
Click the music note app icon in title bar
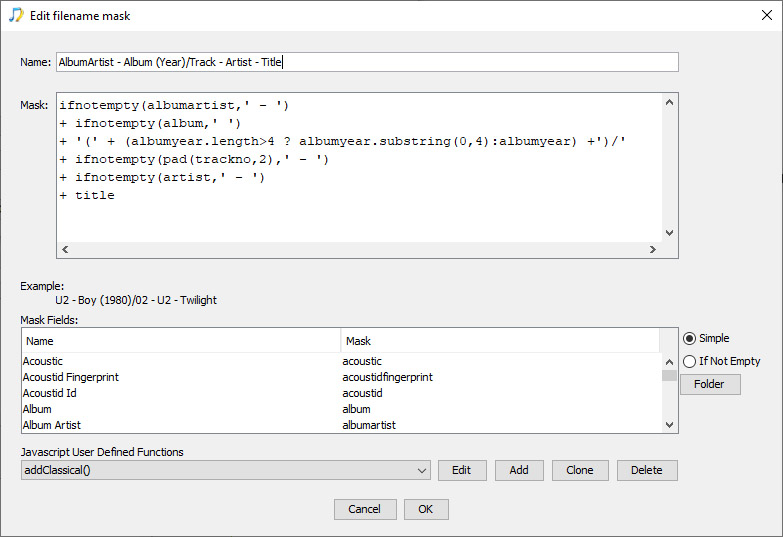tap(16, 15)
